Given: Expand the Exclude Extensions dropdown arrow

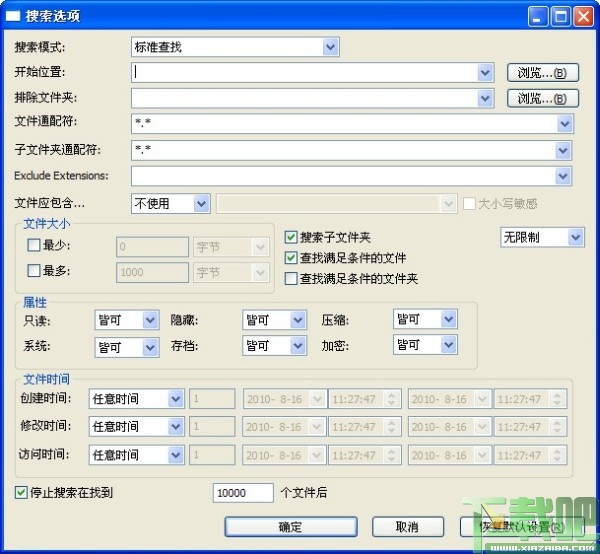Looking at the screenshot, I should pyautogui.click(x=563, y=176).
